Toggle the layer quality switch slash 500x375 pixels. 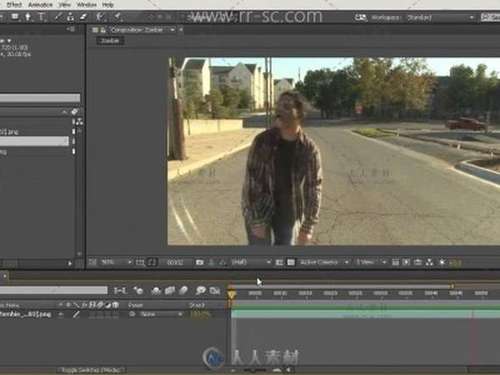[x=76, y=314]
